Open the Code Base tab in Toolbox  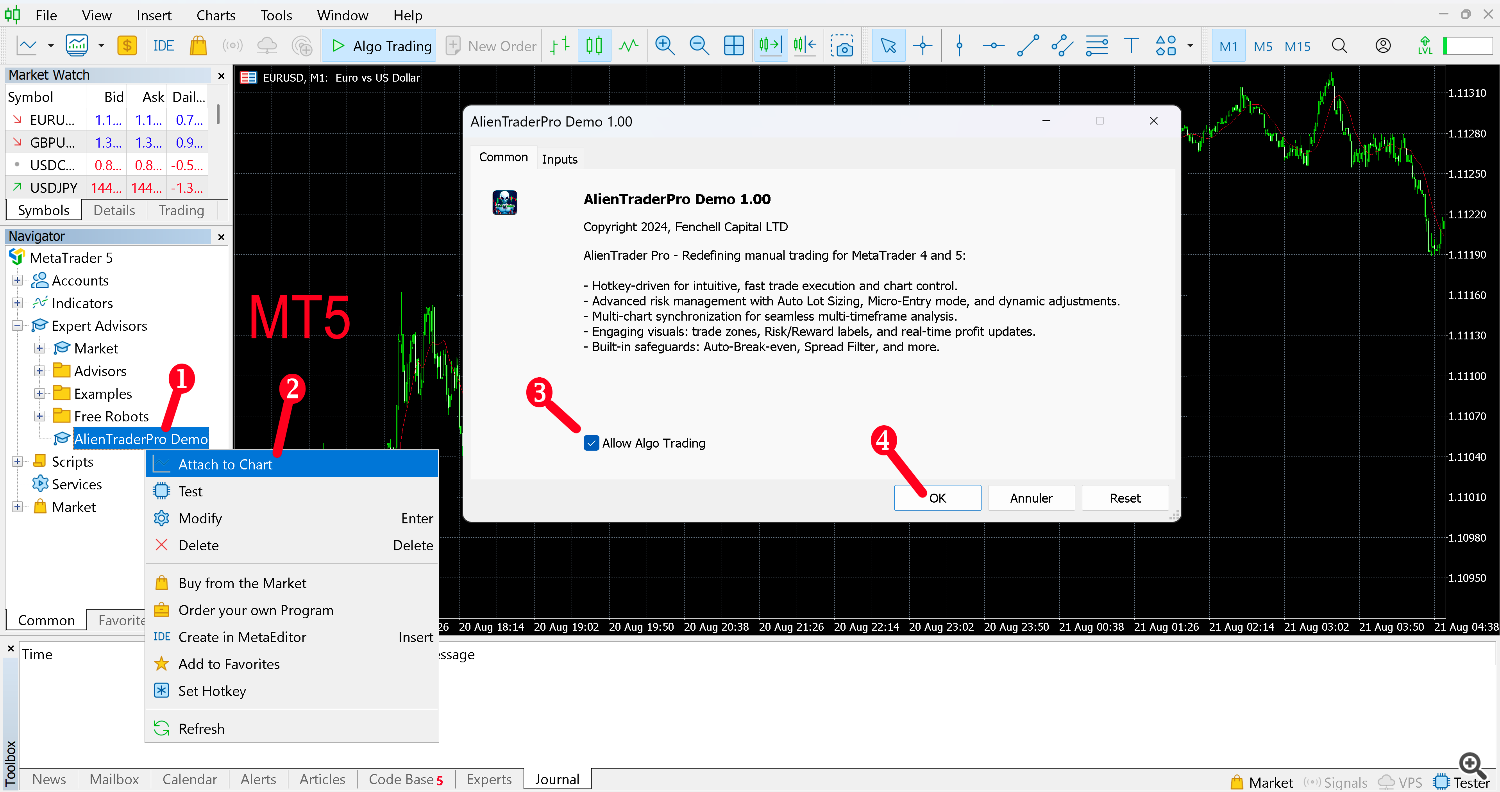pyautogui.click(x=405, y=779)
